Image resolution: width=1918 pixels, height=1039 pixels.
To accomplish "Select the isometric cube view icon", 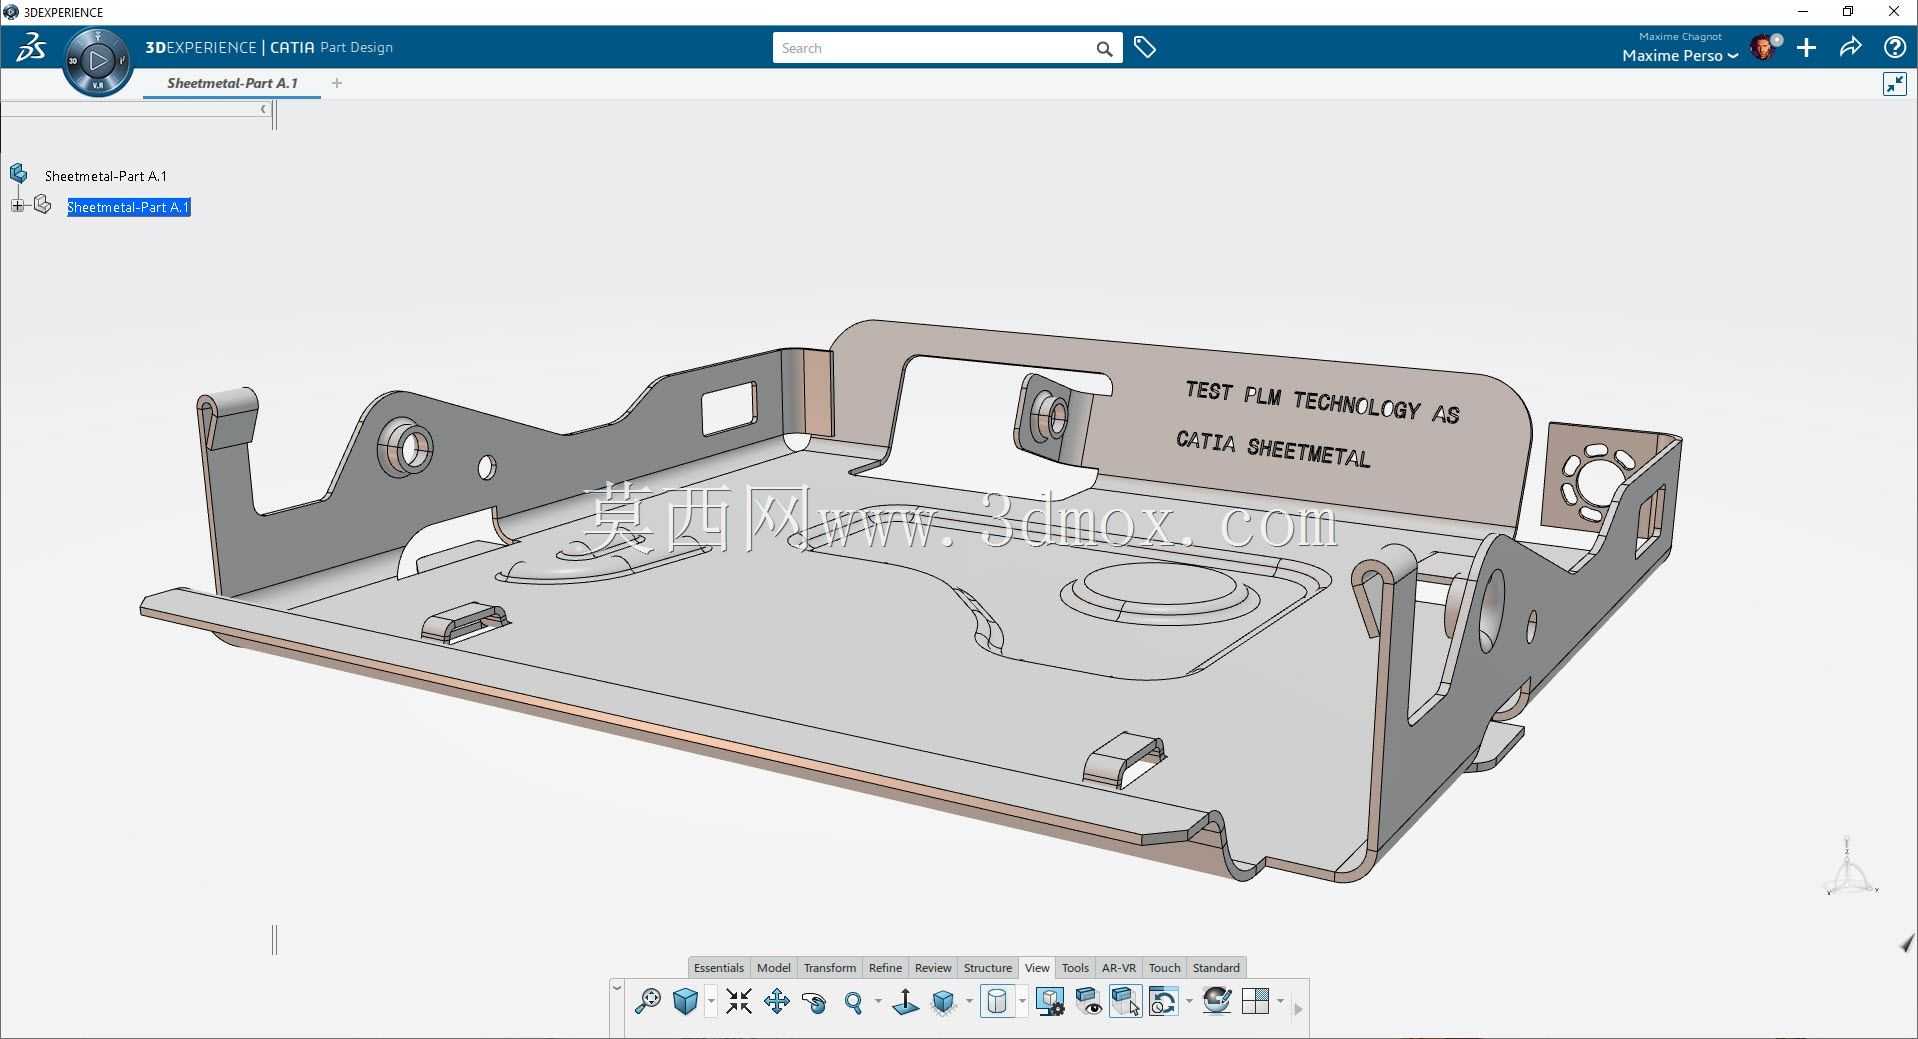I will click(685, 1001).
